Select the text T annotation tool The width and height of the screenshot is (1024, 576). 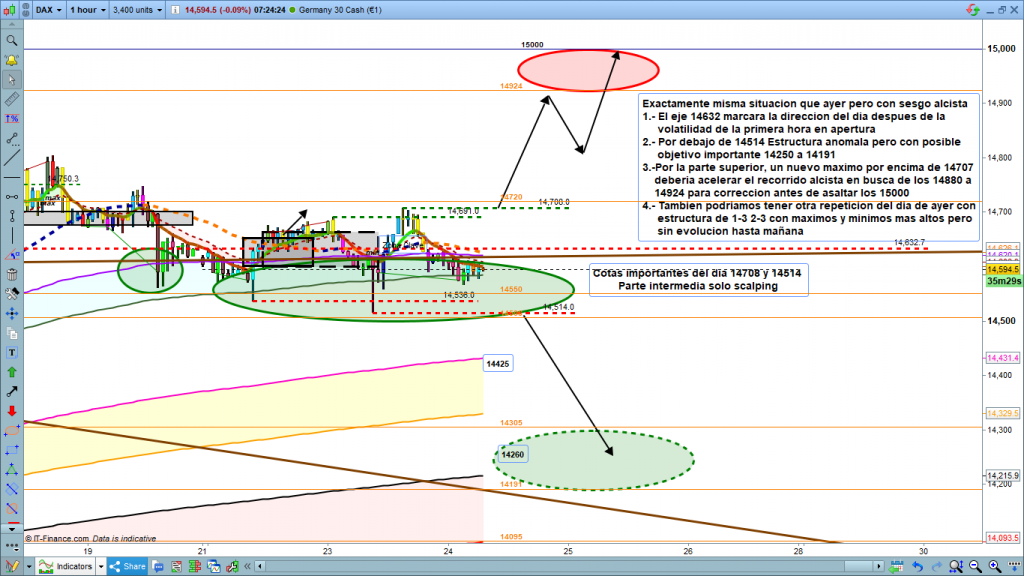pyautogui.click(x=12, y=352)
